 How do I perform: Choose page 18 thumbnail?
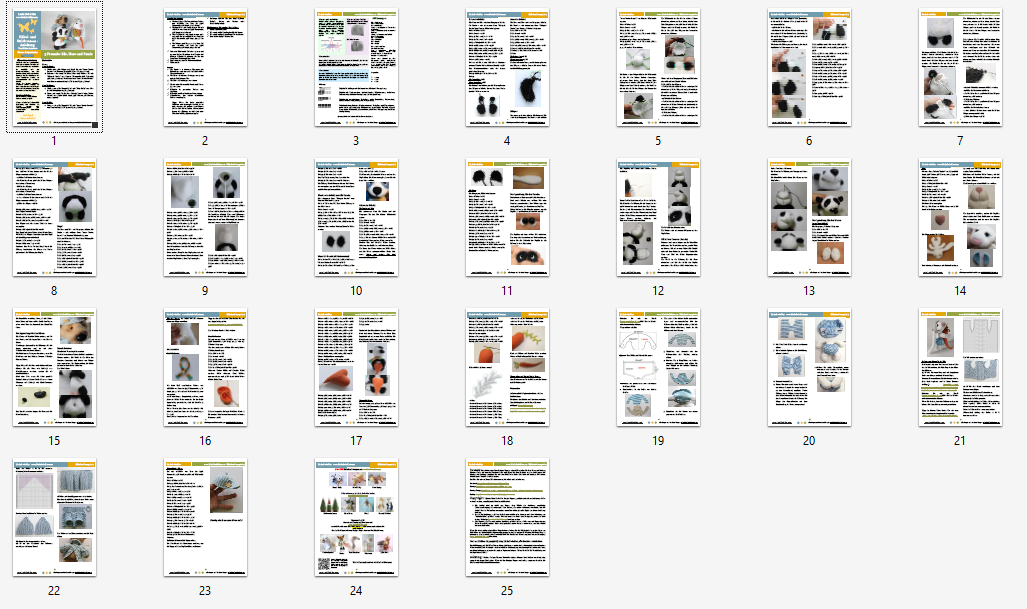[x=507, y=367]
